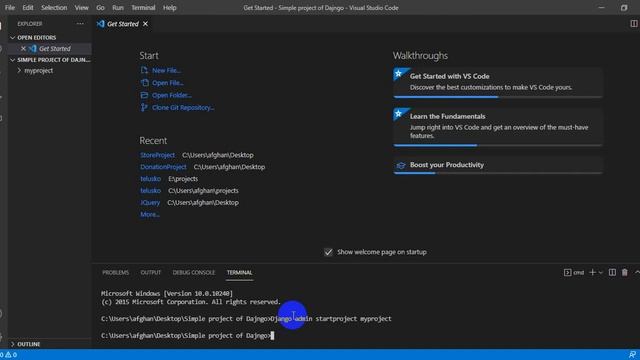This screenshot has height=360, width=640.
Task: Click the feedback icon in status bar
Action: (632, 355)
